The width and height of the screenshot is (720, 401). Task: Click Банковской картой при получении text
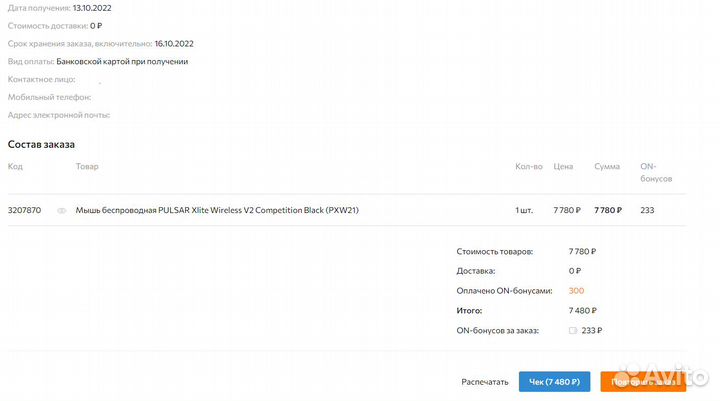click(x=122, y=62)
